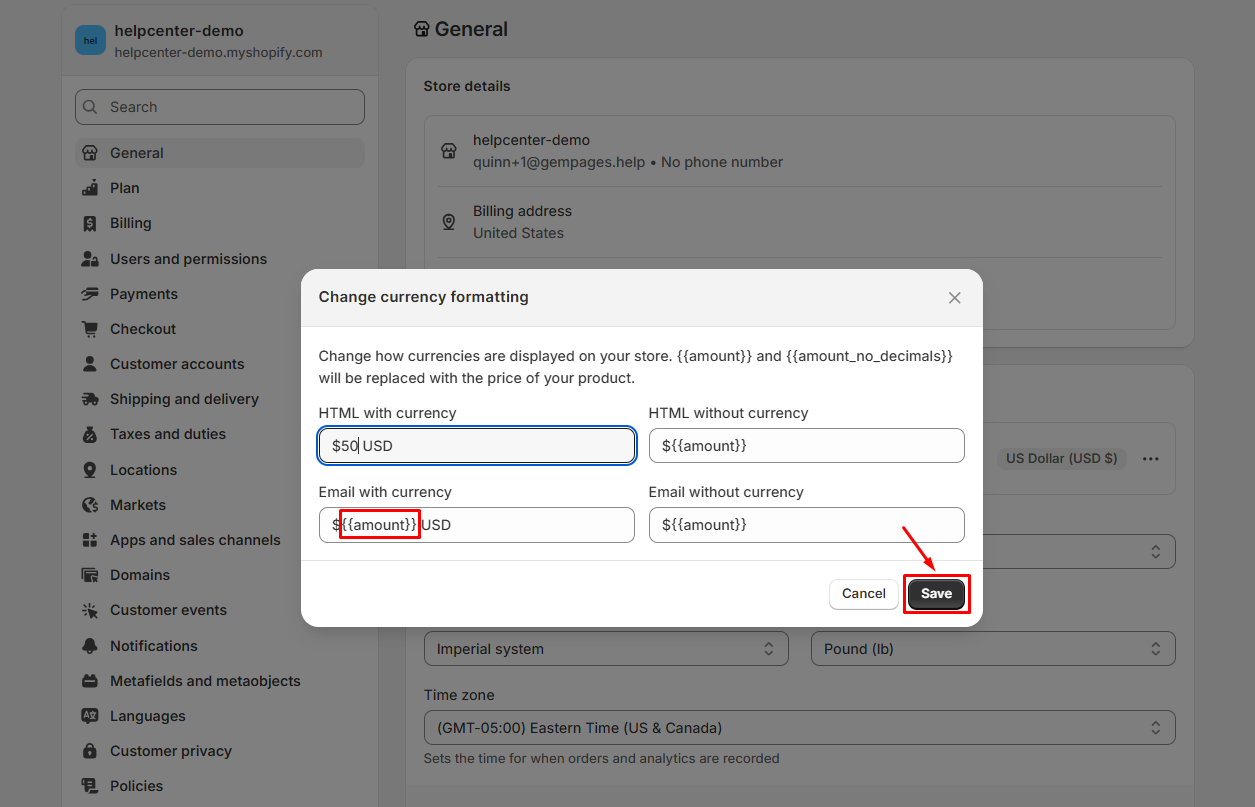This screenshot has height=807, width=1255.
Task: Click the sidebar Search box
Action: pos(220,107)
